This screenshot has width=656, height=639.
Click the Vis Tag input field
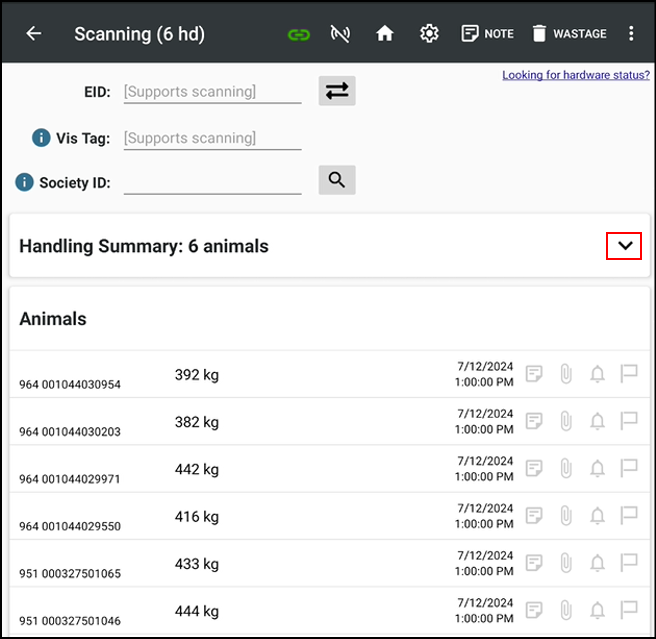(212, 138)
